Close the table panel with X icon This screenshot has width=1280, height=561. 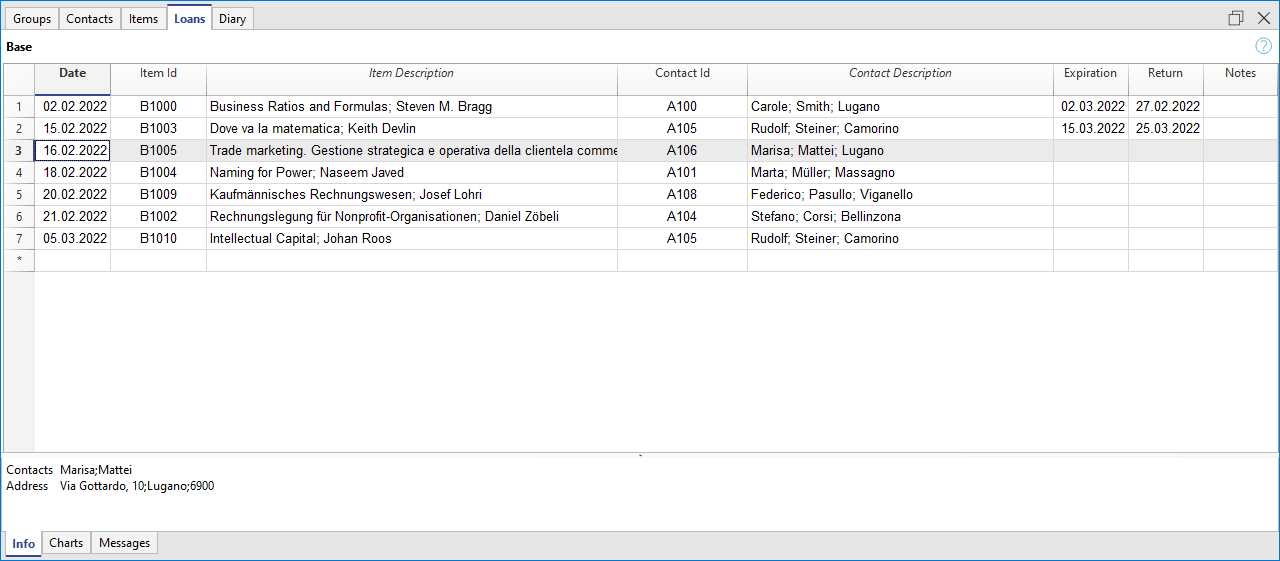(x=1264, y=18)
